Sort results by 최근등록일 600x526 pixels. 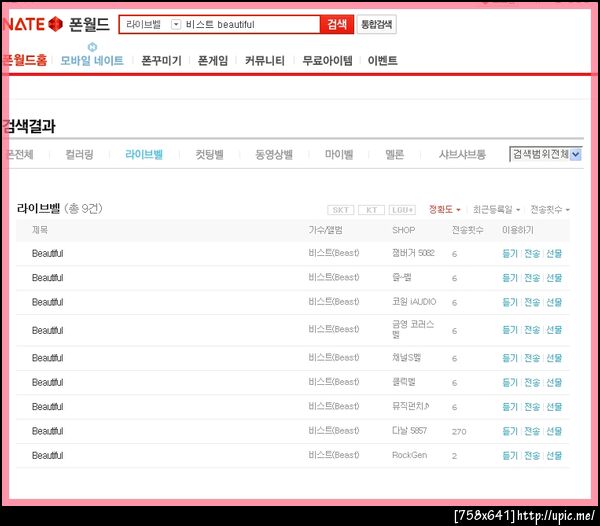pos(496,209)
